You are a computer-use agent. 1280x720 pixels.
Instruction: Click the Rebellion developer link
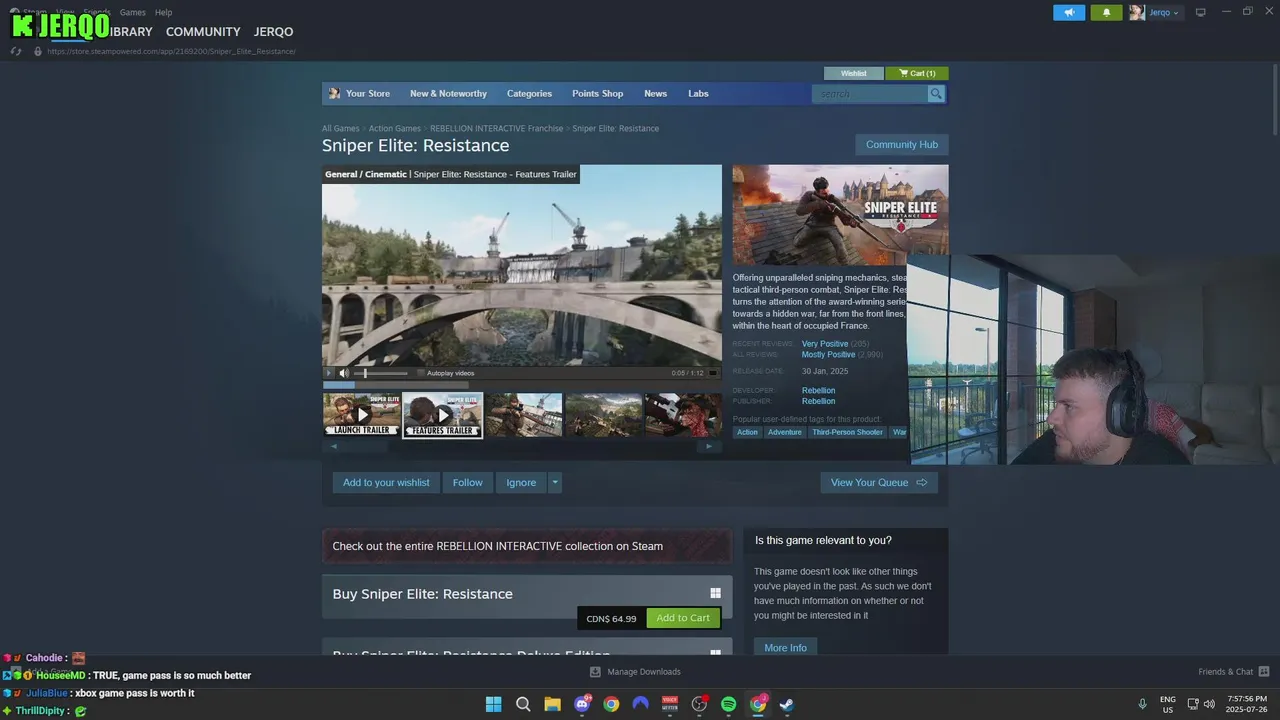[818, 391]
